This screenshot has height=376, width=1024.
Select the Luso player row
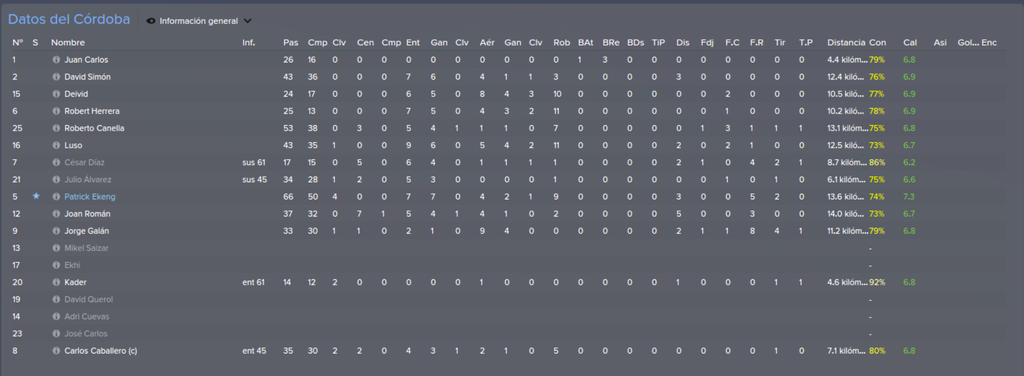[512, 146]
